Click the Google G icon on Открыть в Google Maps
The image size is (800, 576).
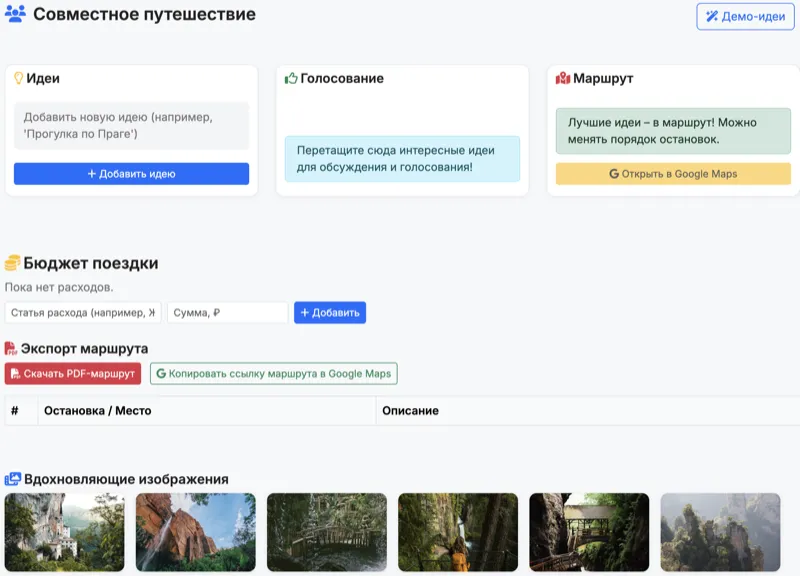coord(612,174)
